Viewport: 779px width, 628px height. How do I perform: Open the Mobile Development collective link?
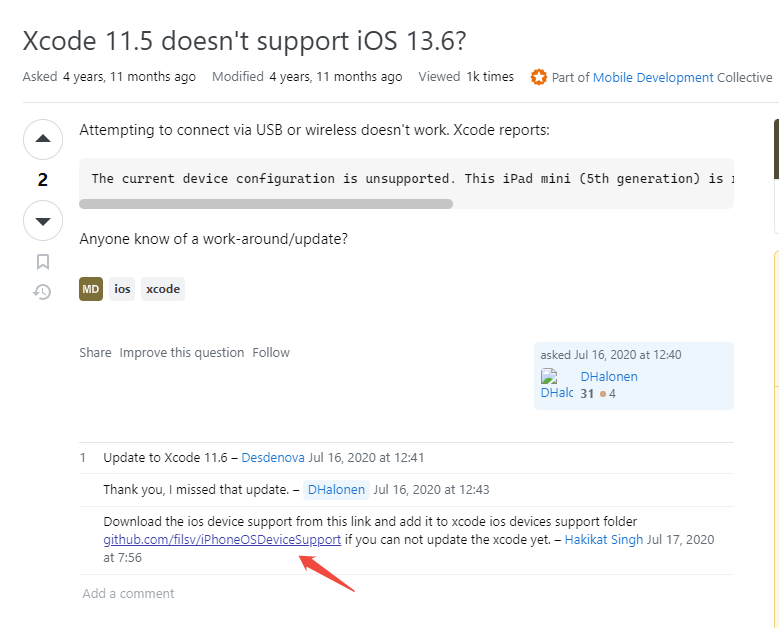653,78
